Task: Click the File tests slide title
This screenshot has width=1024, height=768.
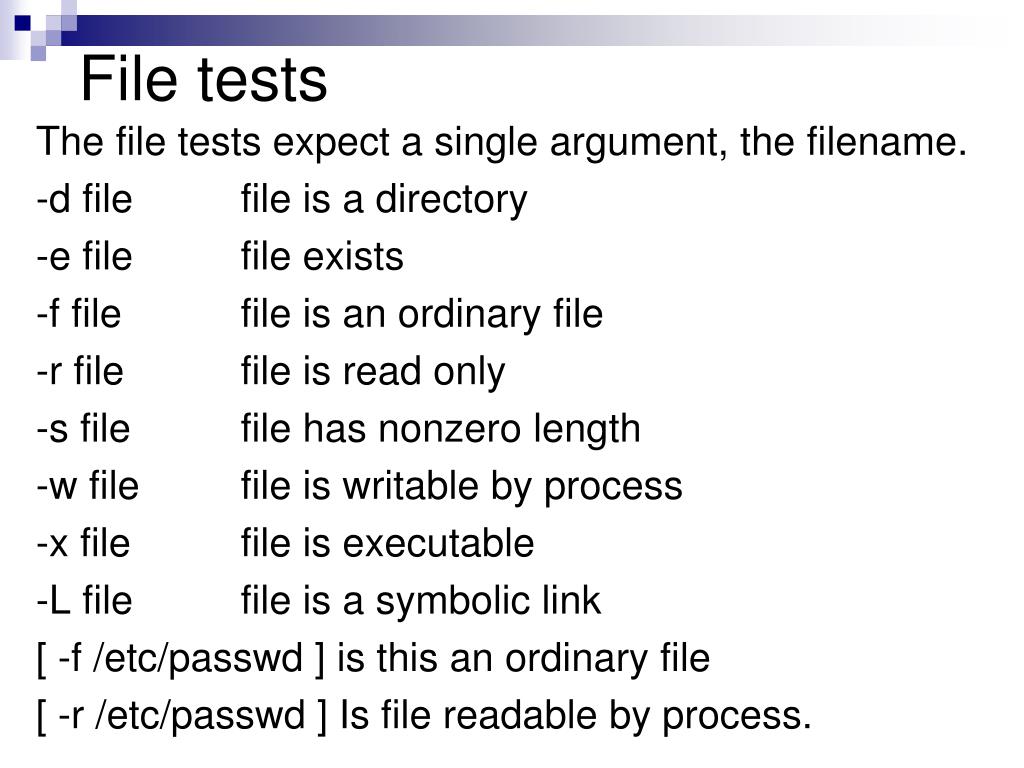Action: (x=204, y=79)
